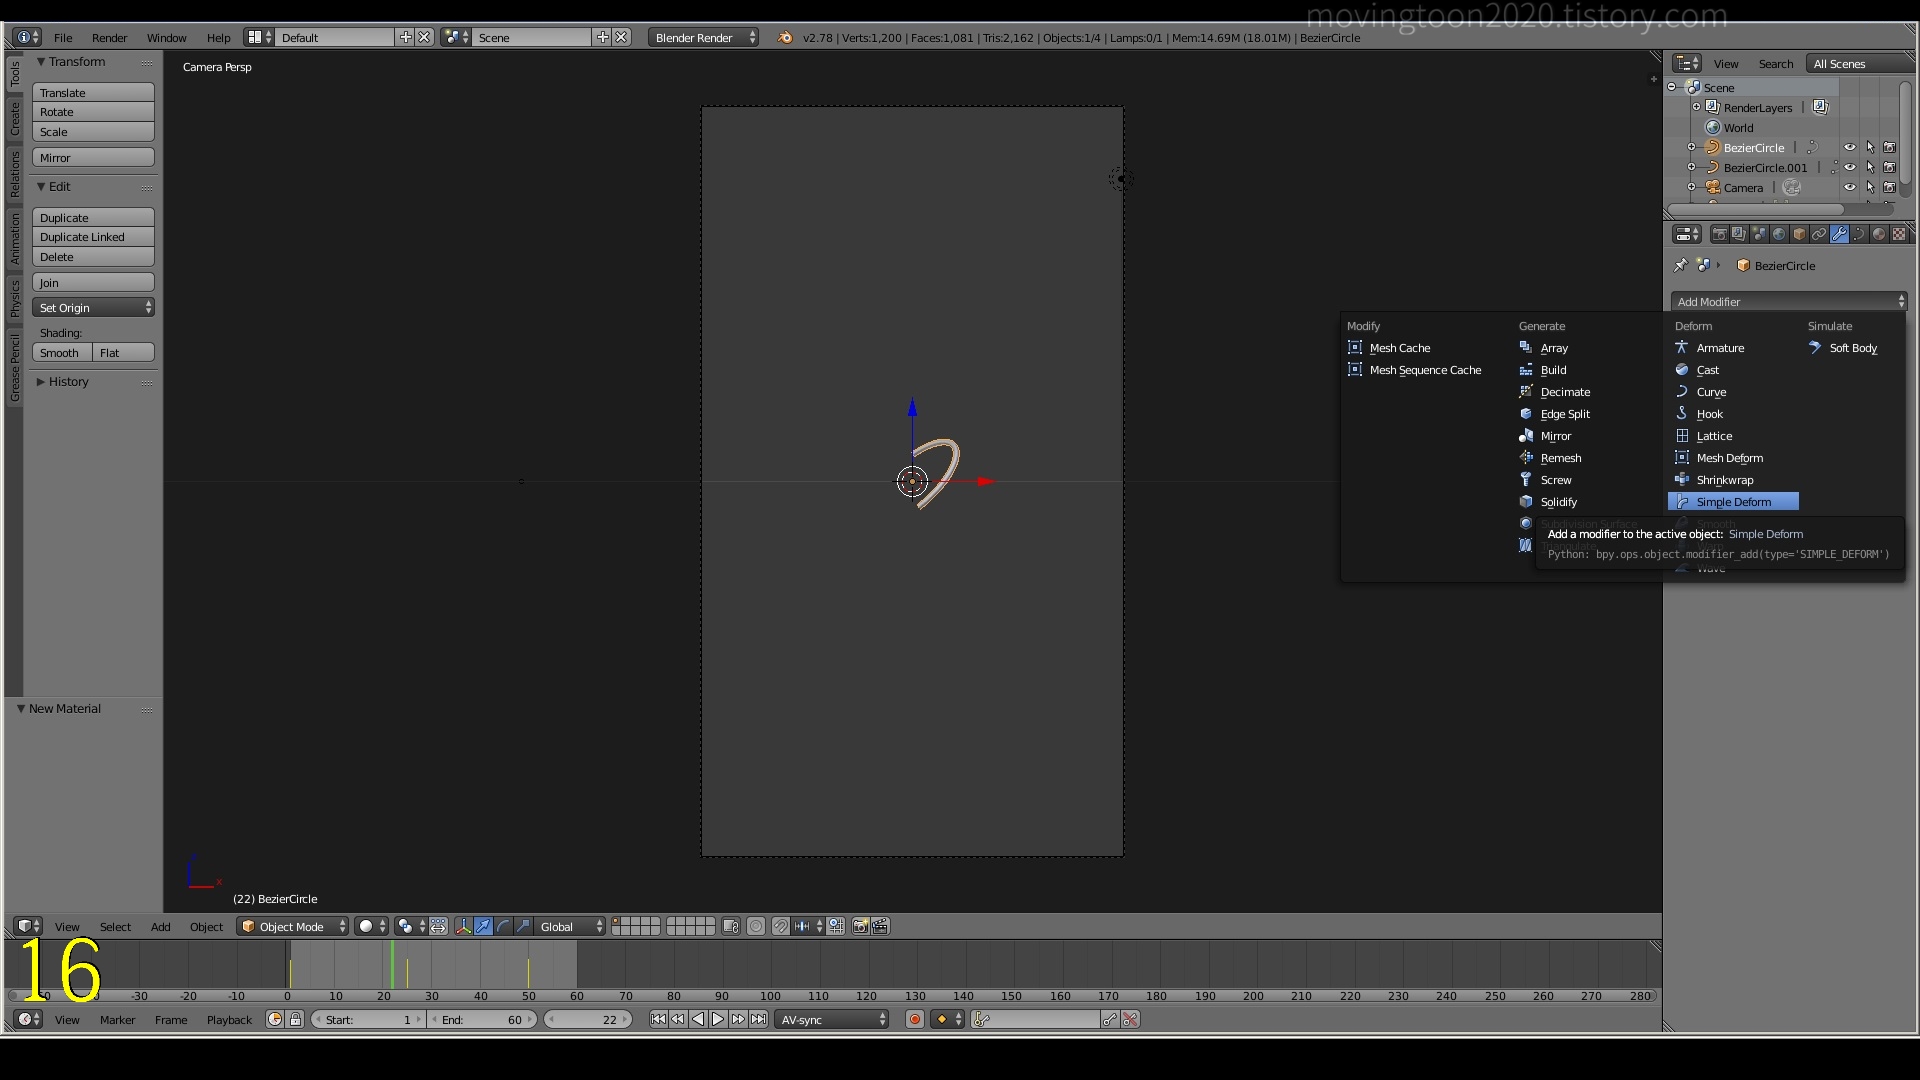Select the Create tab in tool shelf
Viewport: 1920px width, 1080px height.
(14, 119)
